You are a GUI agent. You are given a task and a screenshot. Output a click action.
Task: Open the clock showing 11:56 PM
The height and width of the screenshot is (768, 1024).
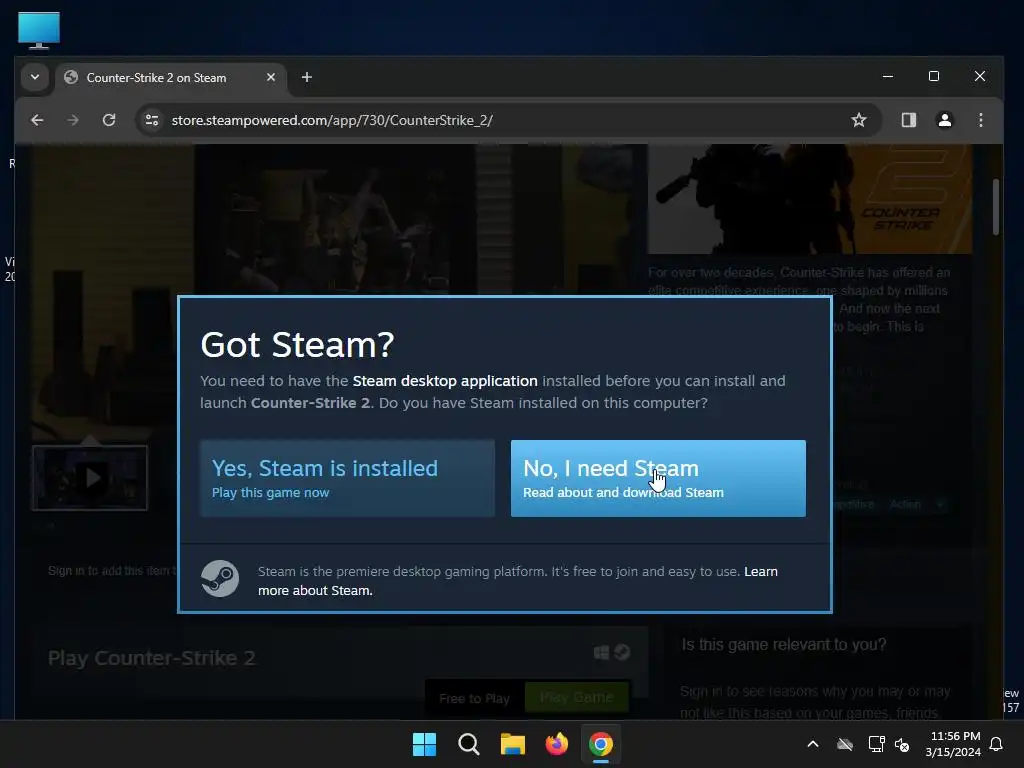[953, 744]
